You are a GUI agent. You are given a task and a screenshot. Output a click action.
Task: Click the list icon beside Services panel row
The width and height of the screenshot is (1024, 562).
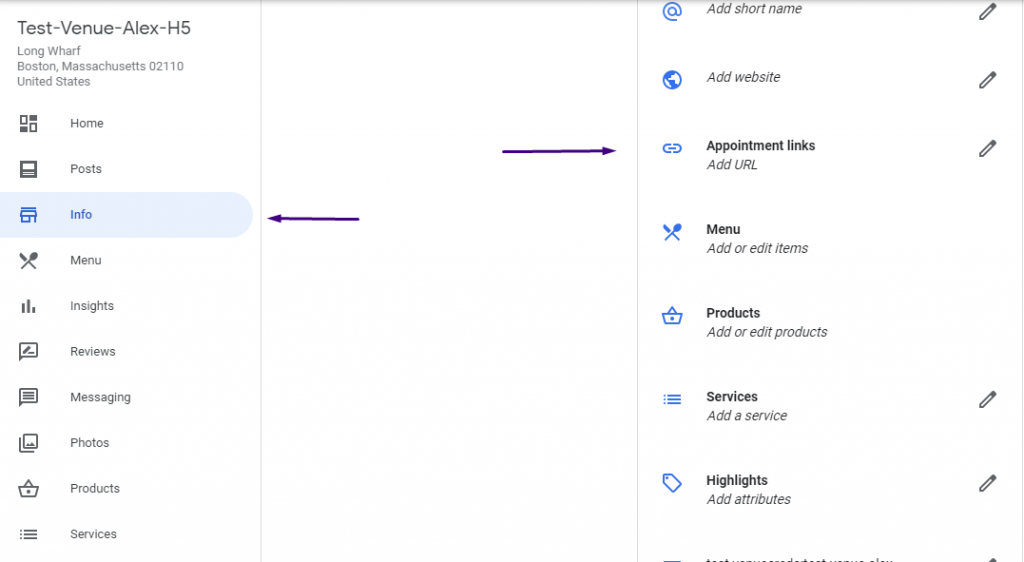tap(672, 399)
